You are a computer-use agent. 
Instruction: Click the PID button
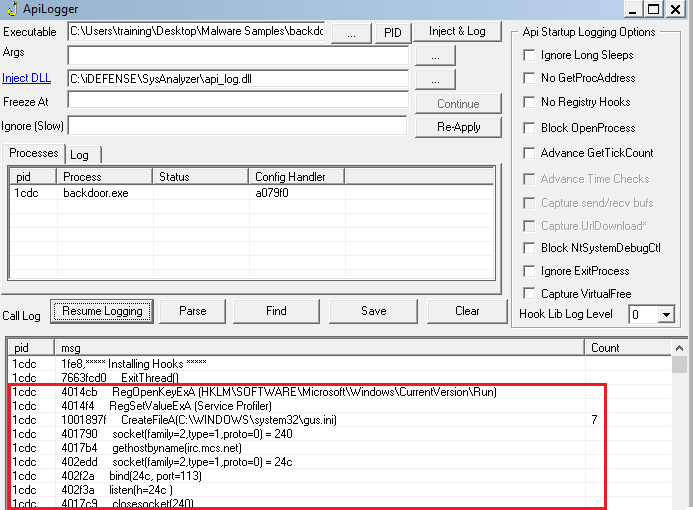tap(392, 33)
